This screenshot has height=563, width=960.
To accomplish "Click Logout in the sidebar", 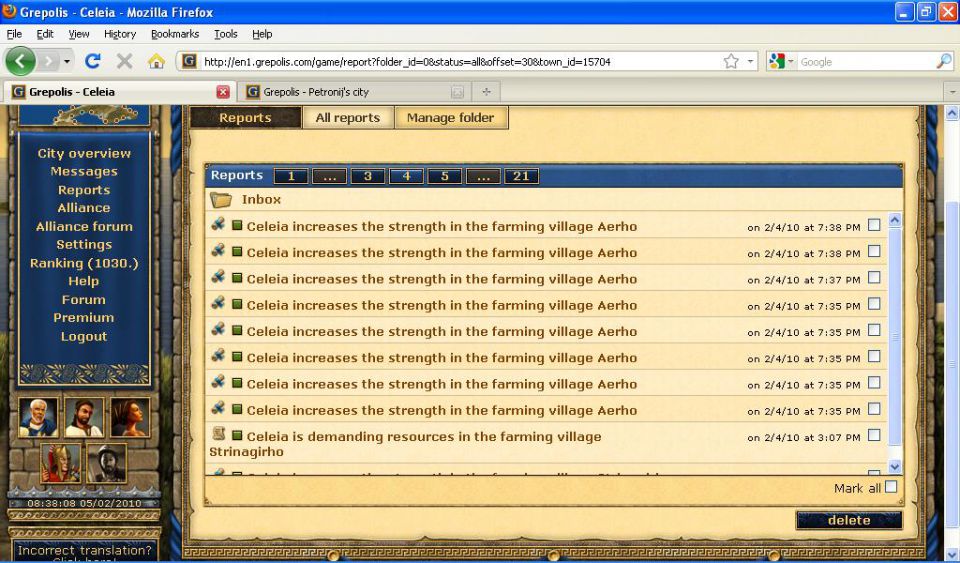I will 84,336.
